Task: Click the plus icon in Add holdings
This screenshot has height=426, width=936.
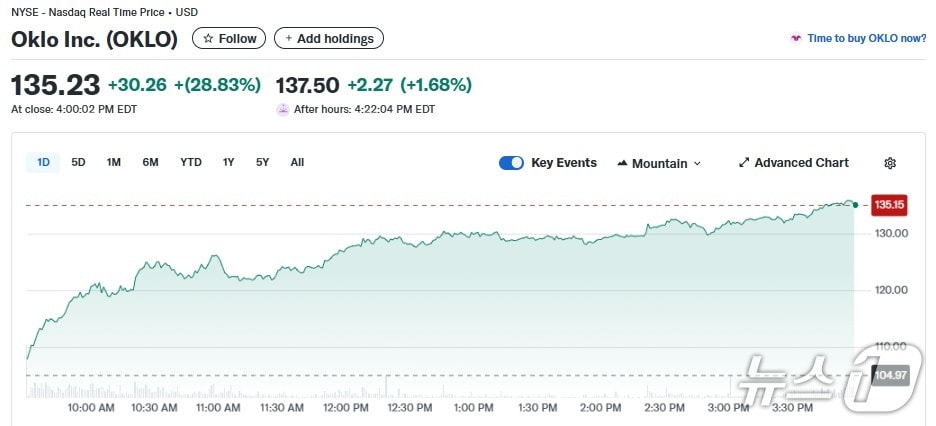Action: point(289,39)
